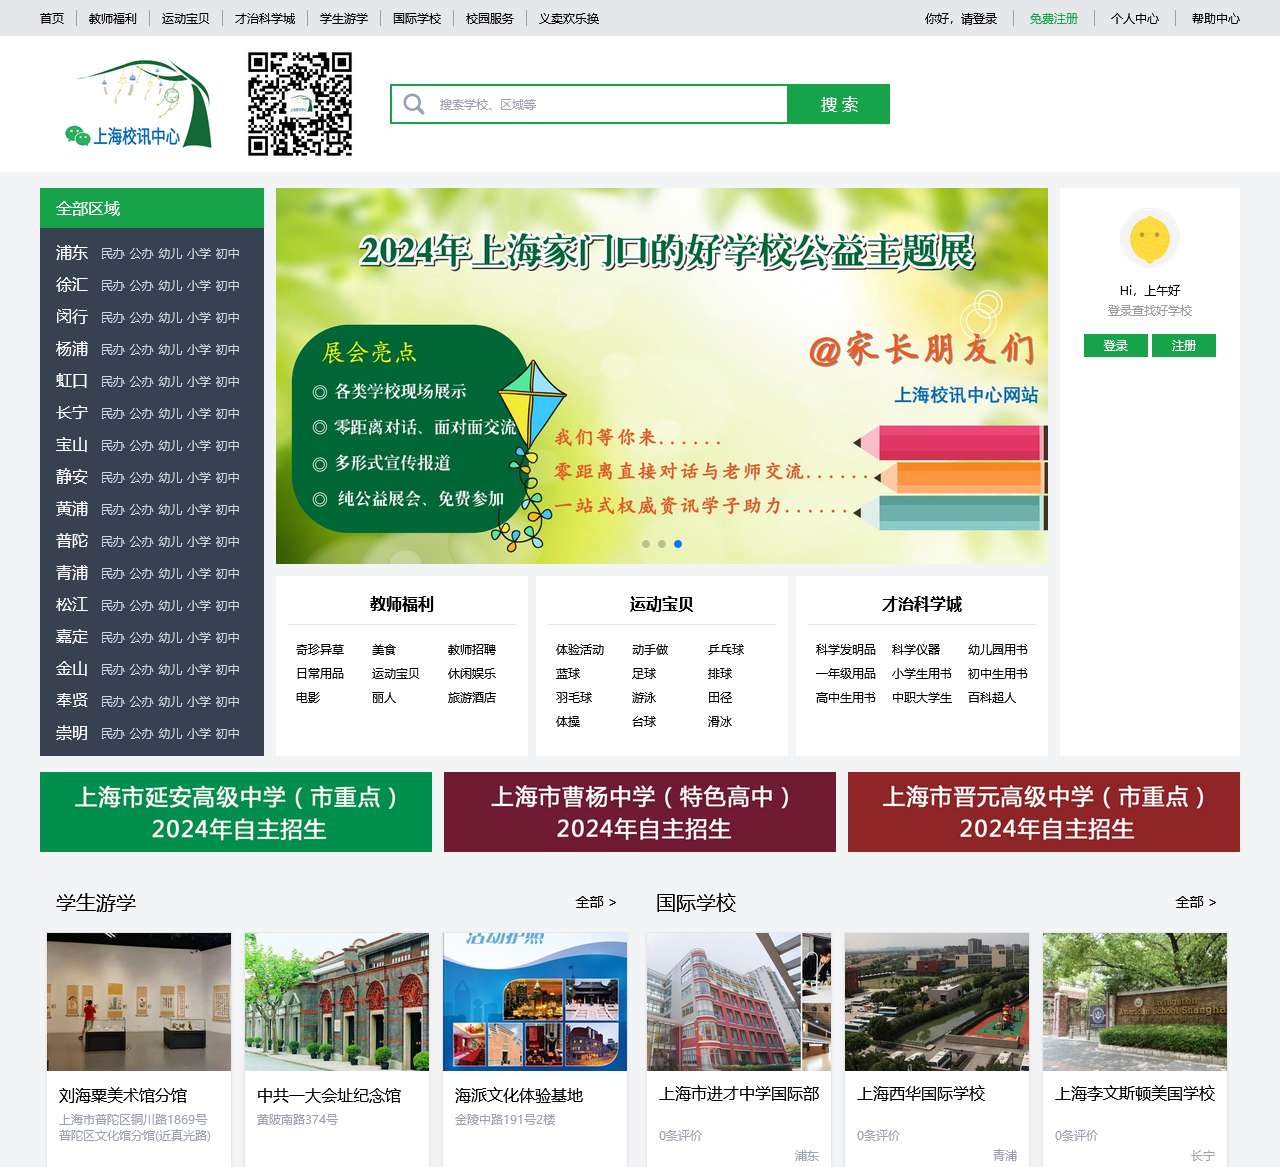Open 个人中心 in top bar
Screen dimensions: 1280x1167
(x=1135, y=19)
